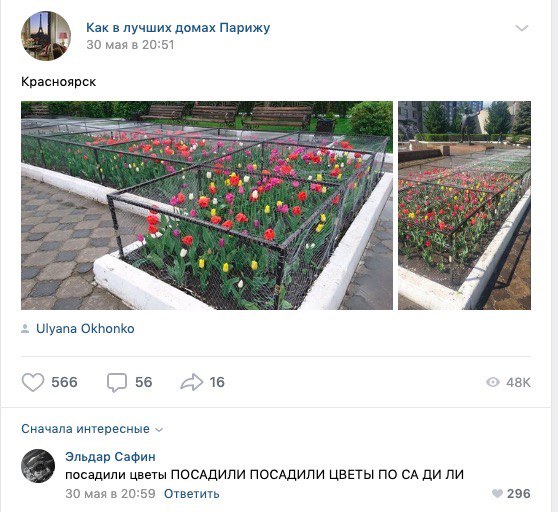Click Ответить to reply to the comment

pos(191,494)
